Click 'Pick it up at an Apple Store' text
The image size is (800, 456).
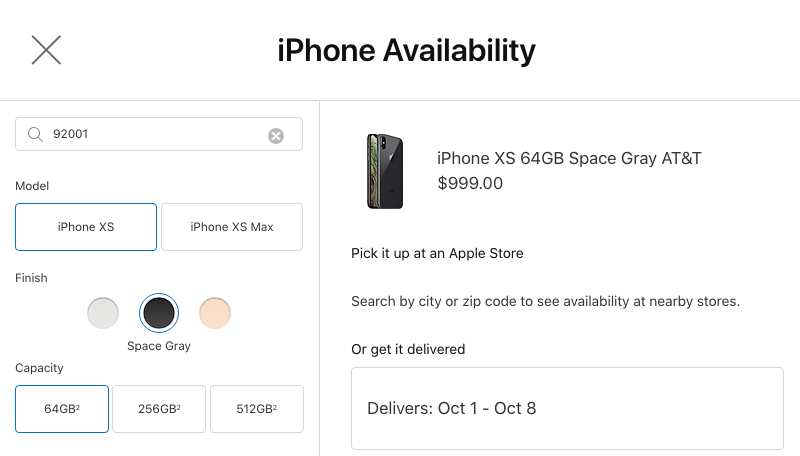437,253
